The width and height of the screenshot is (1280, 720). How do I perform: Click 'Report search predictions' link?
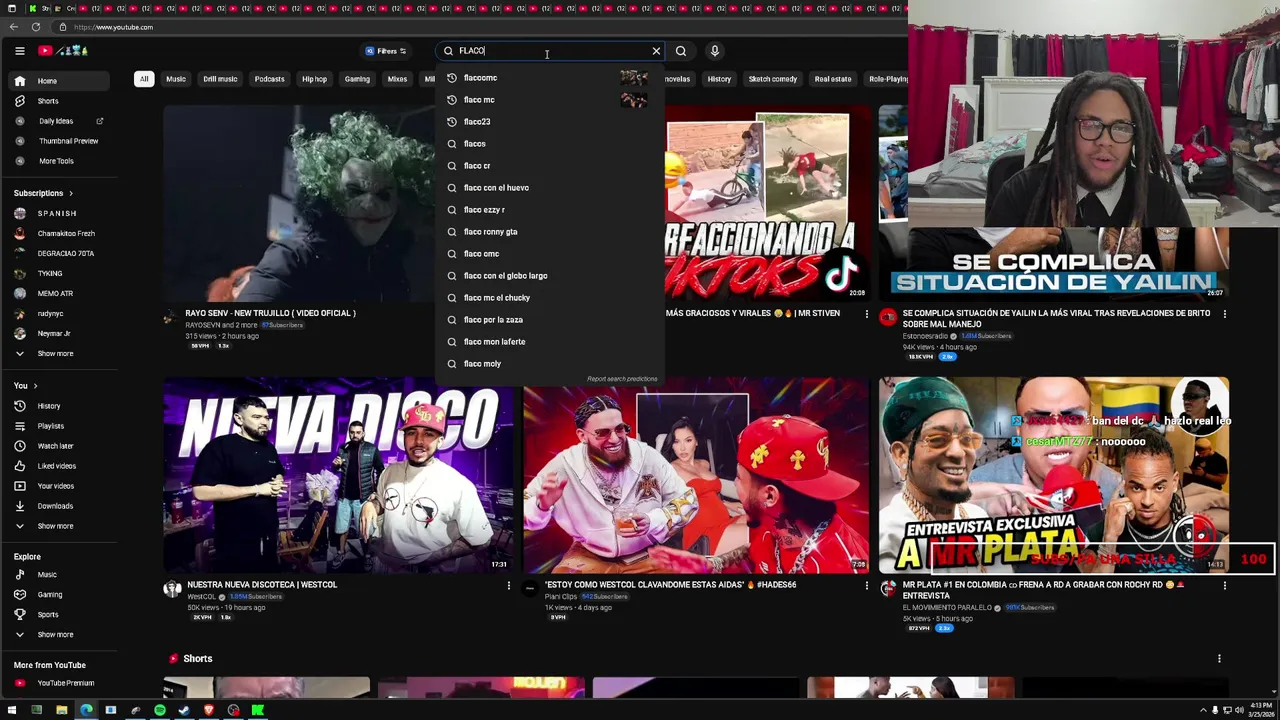pos(622,379)
